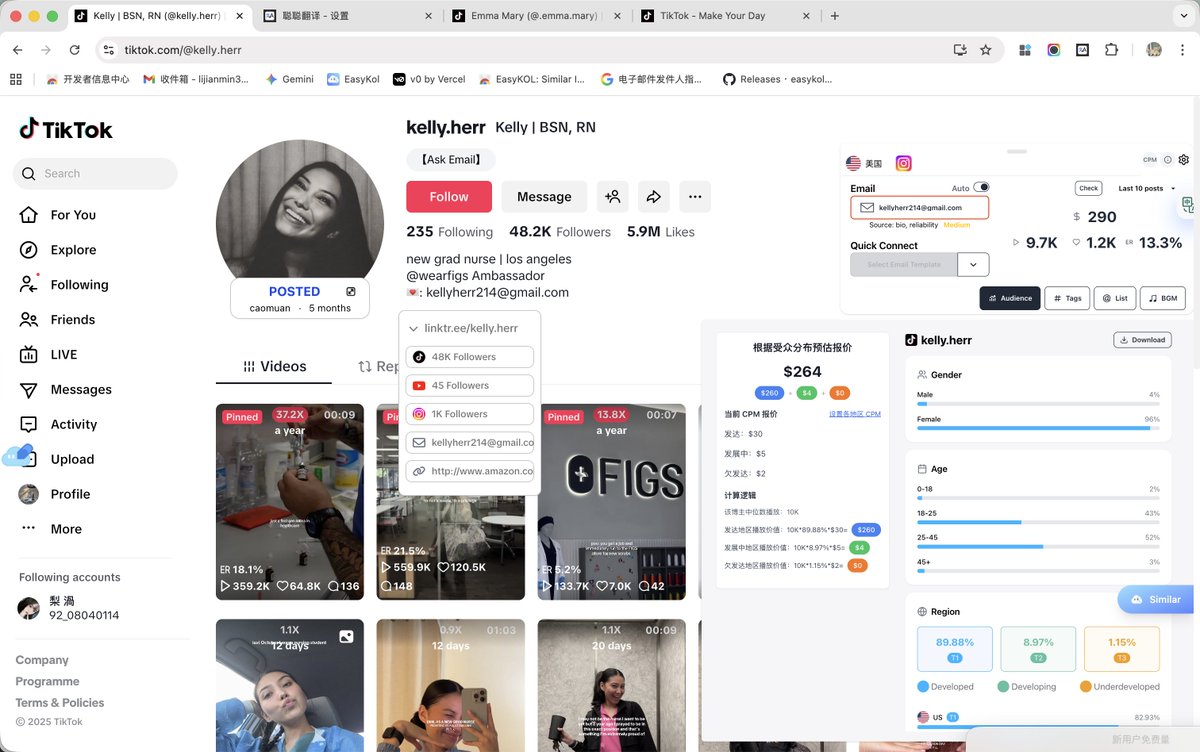Open the Last 10 posts dropdown

(1146, 188)
